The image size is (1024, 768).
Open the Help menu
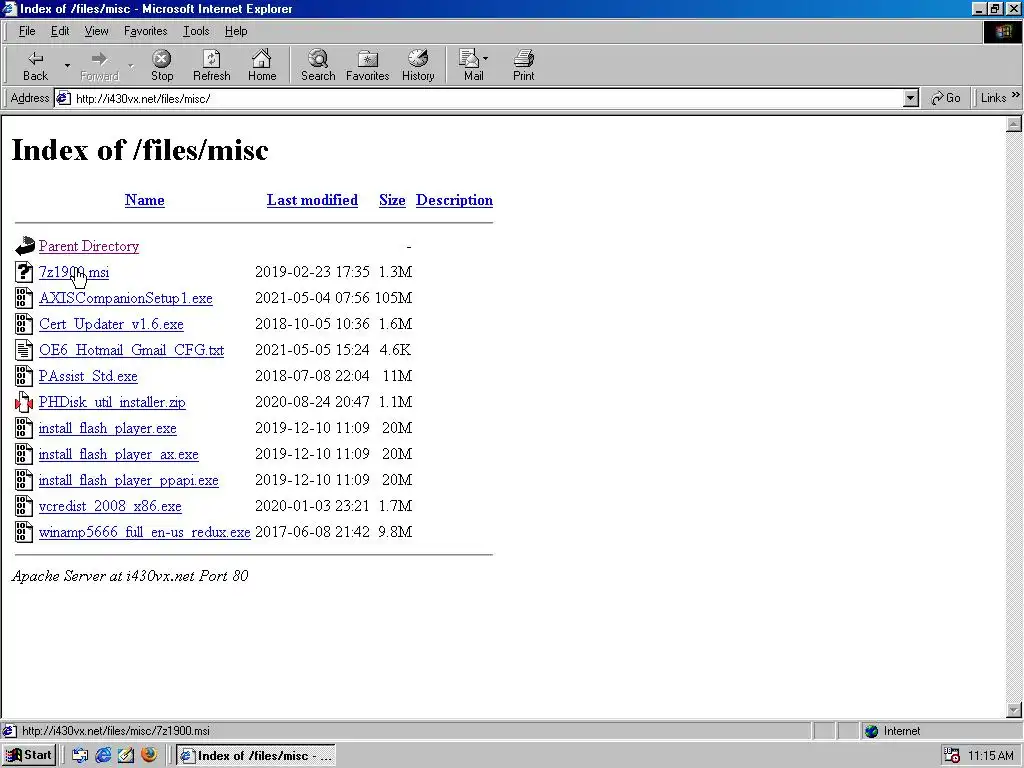(x=236, y=31)
